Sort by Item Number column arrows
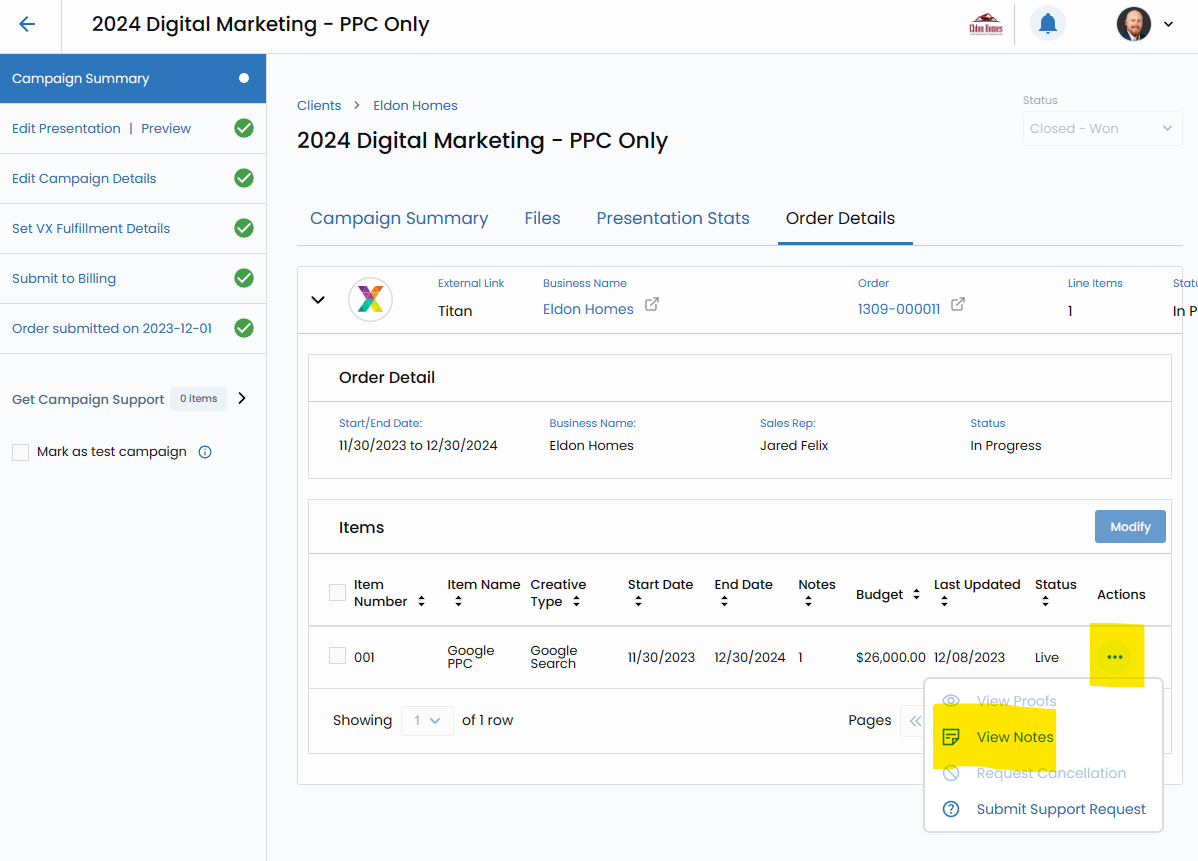Viewport: 1198px width, 861px height. (x=421, y=602)
